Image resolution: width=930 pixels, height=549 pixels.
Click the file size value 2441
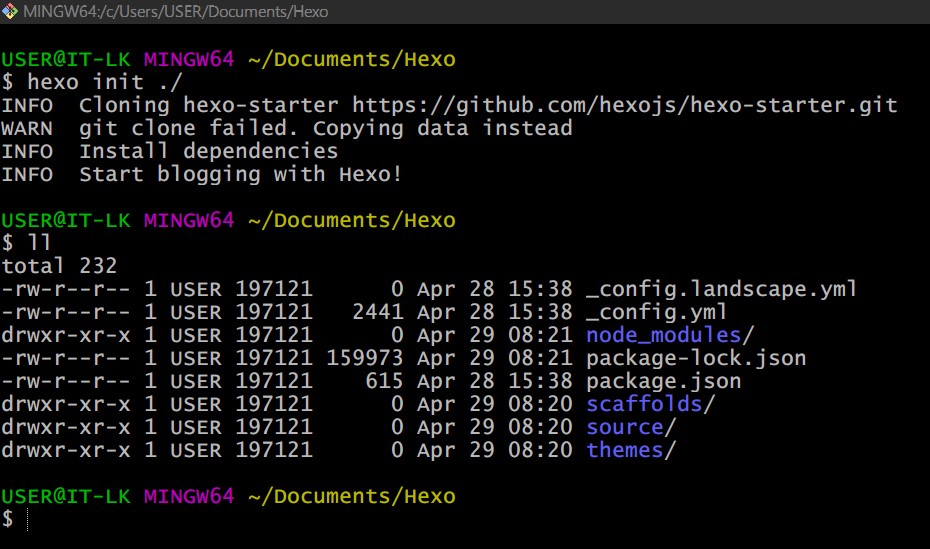coord(378,312)
